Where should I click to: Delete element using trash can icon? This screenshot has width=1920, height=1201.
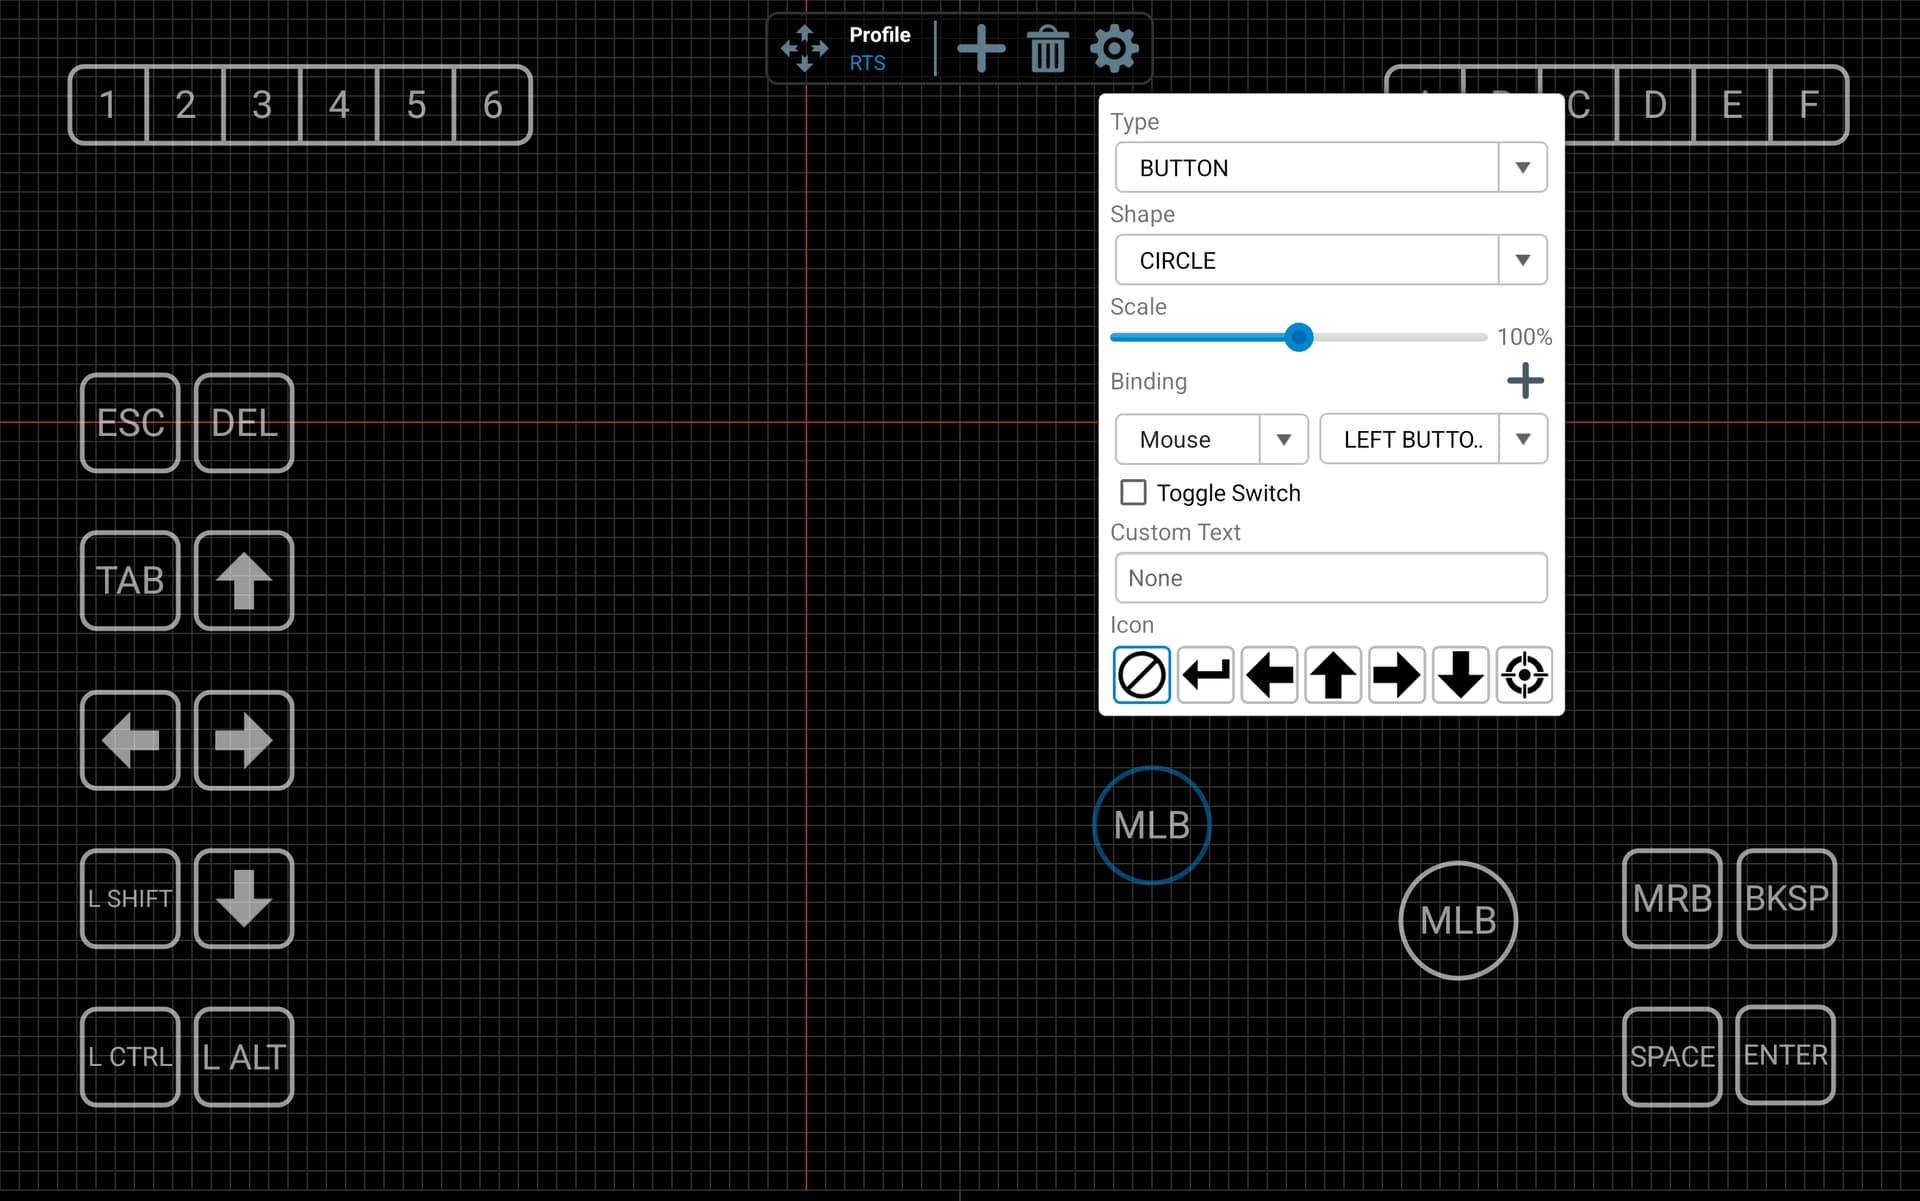(1047, 49)
